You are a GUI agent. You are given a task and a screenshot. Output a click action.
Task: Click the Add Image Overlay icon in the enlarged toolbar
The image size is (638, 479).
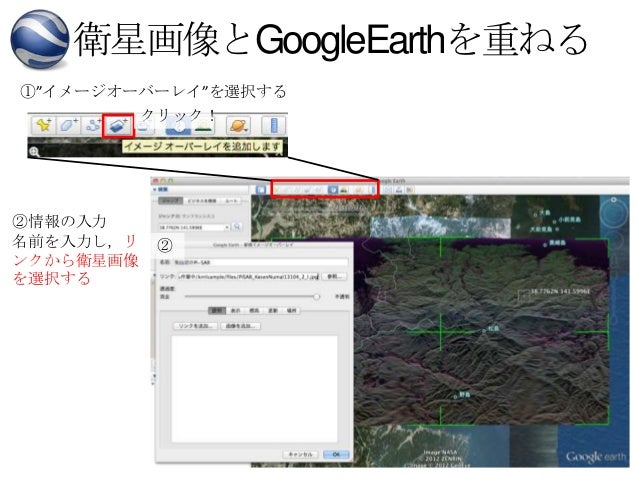click(118, 125)
